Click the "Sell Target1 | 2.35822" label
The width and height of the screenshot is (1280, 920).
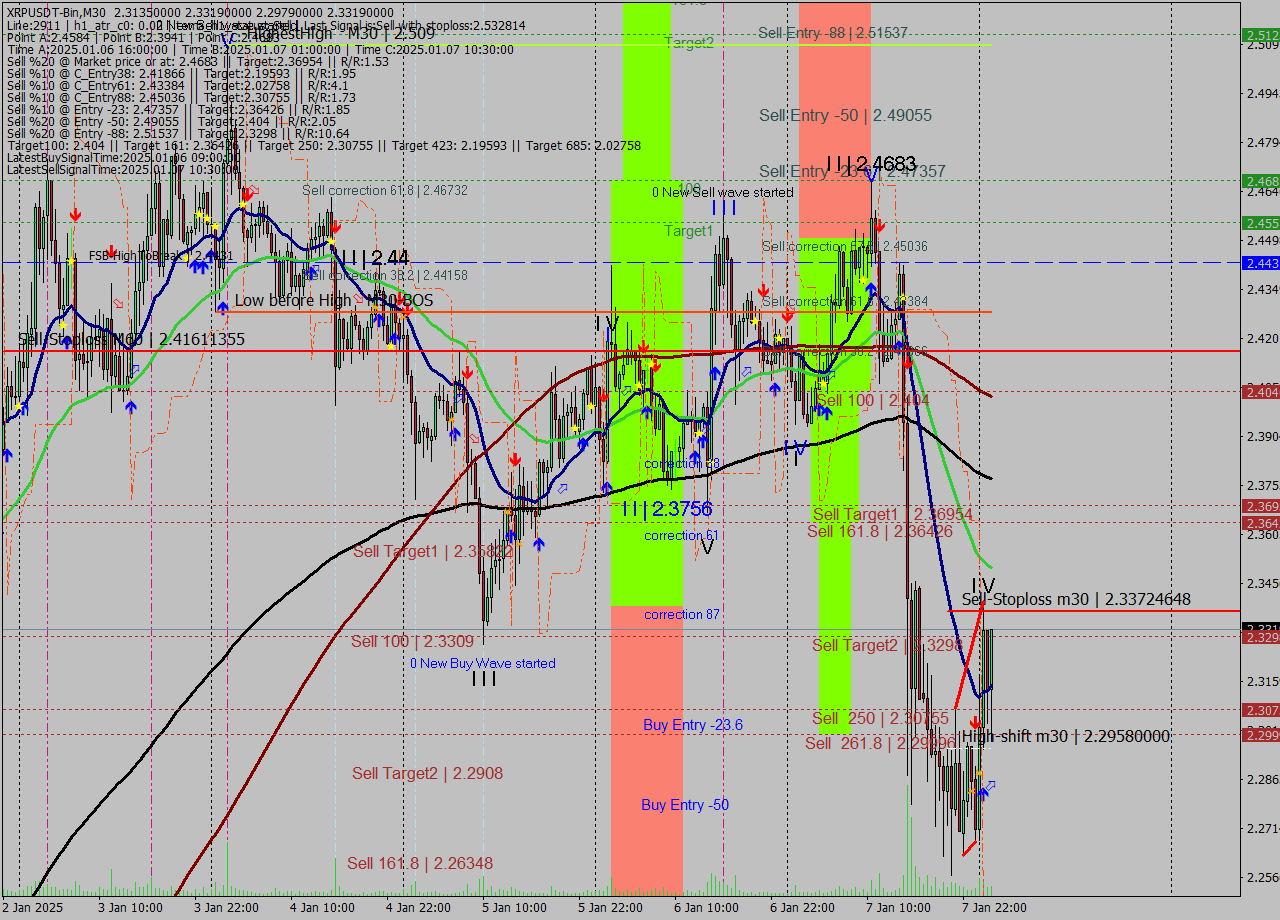click(x=433, y=551)
